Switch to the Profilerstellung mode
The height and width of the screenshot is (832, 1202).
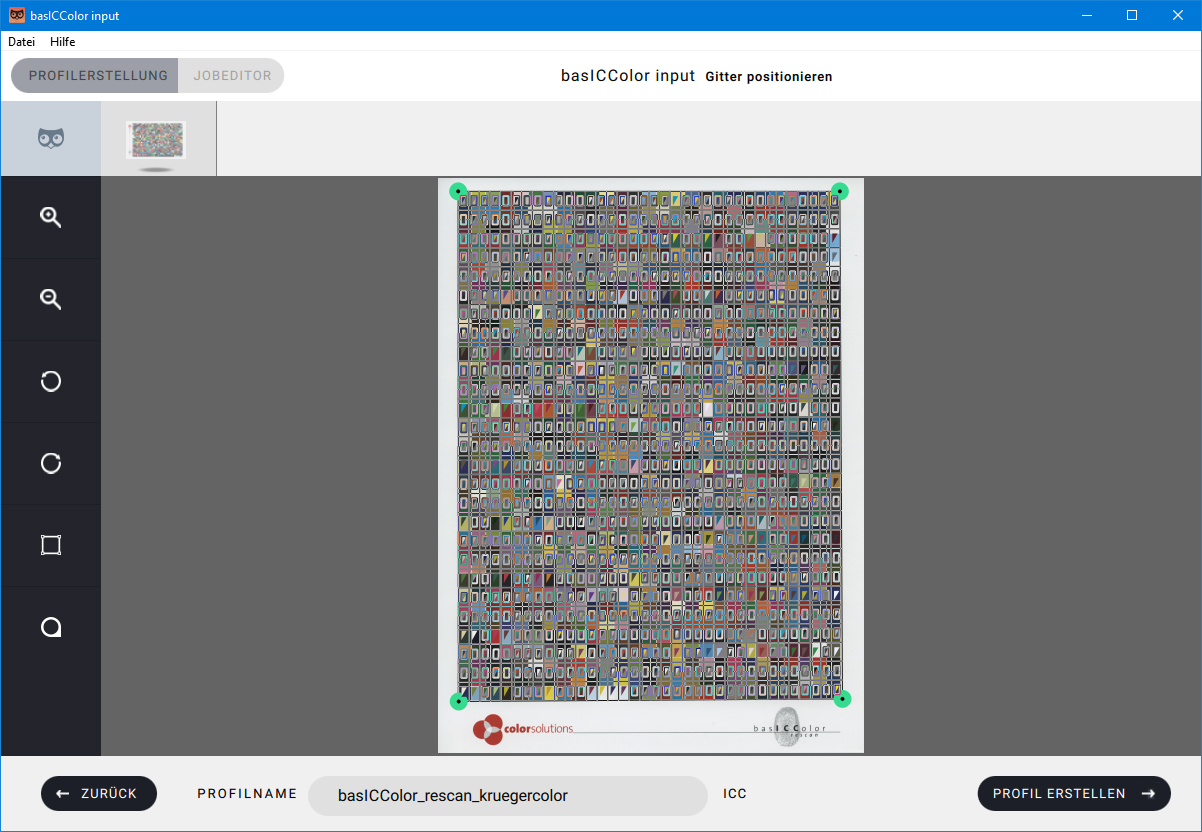coord(97,76)
